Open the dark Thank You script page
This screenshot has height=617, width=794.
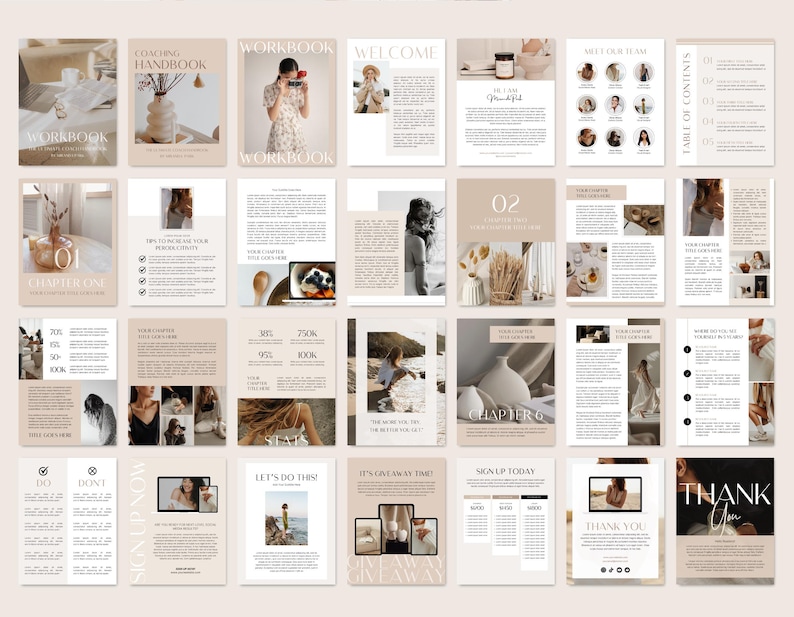pos(725,521)
